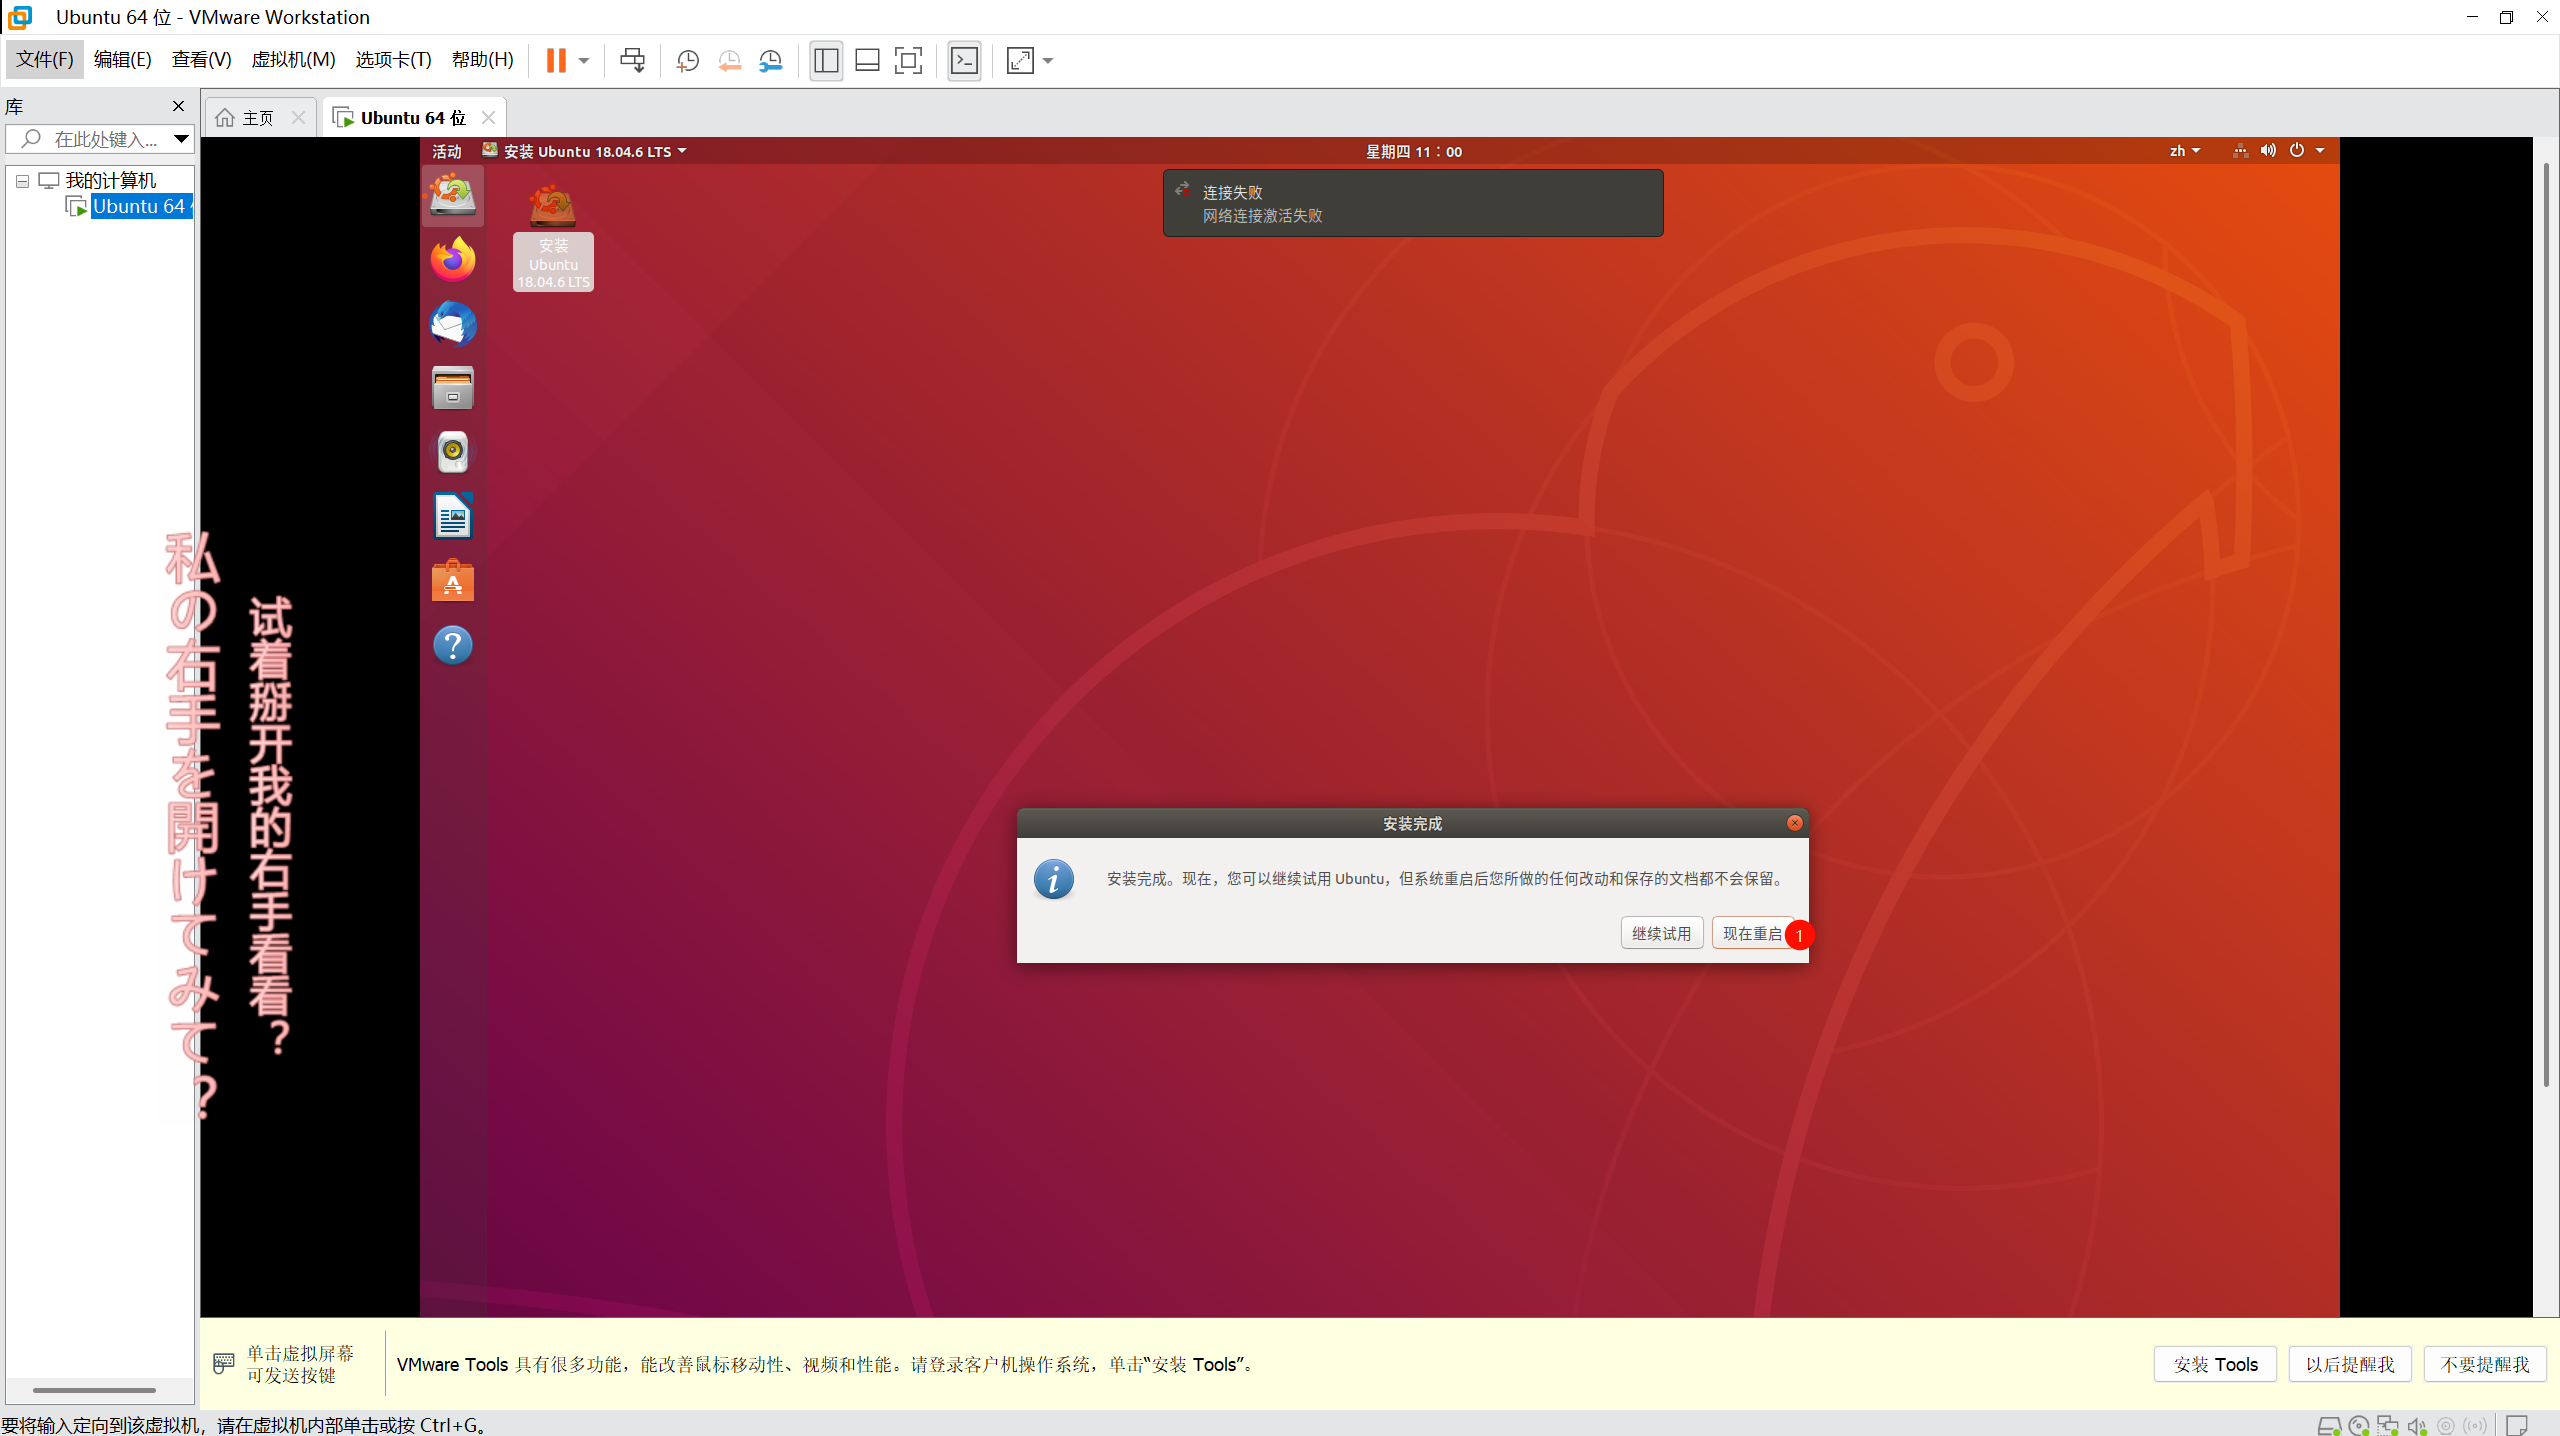Open the snapshot manager icon
2560x1436 pixels.
[x=771, y=61]
